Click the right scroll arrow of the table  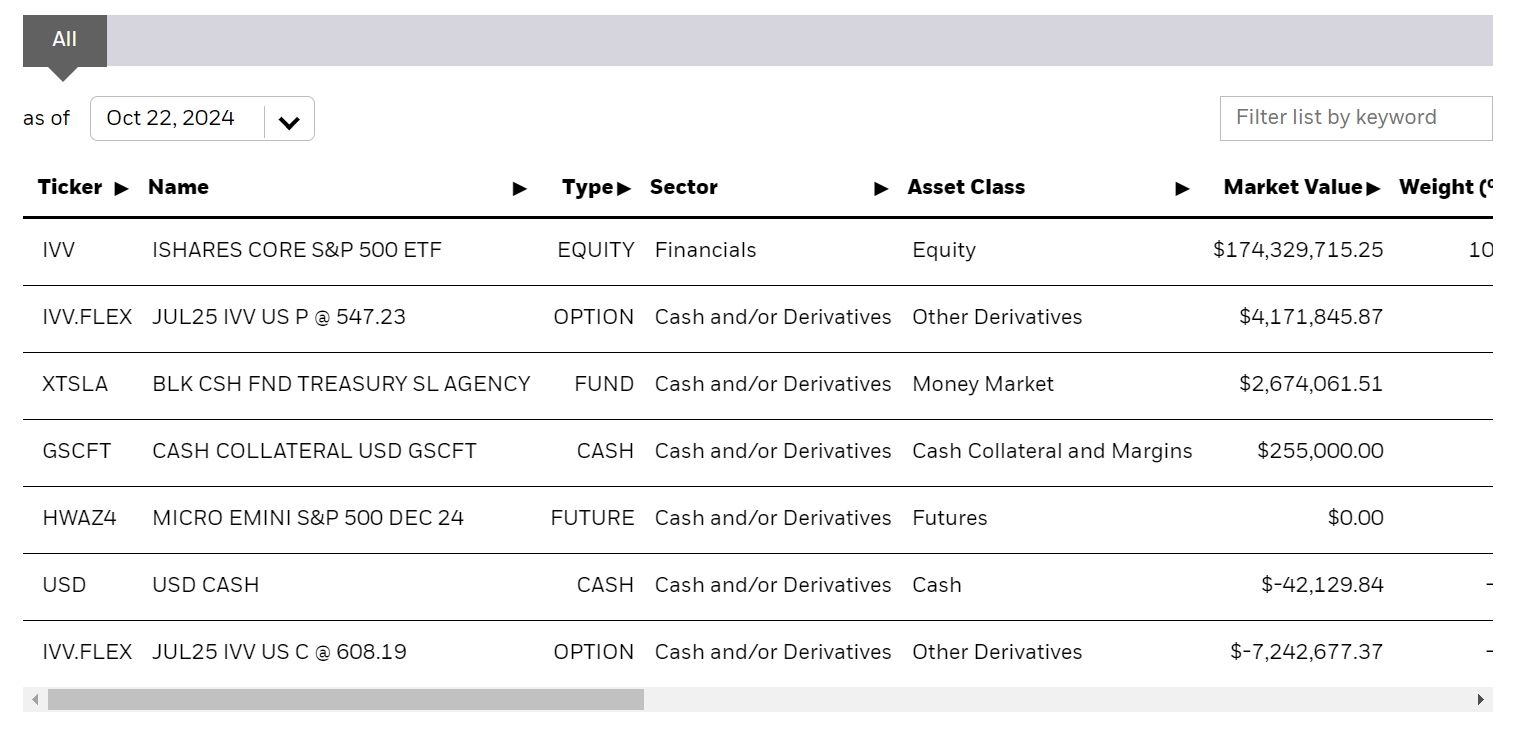pos(1483,700)
